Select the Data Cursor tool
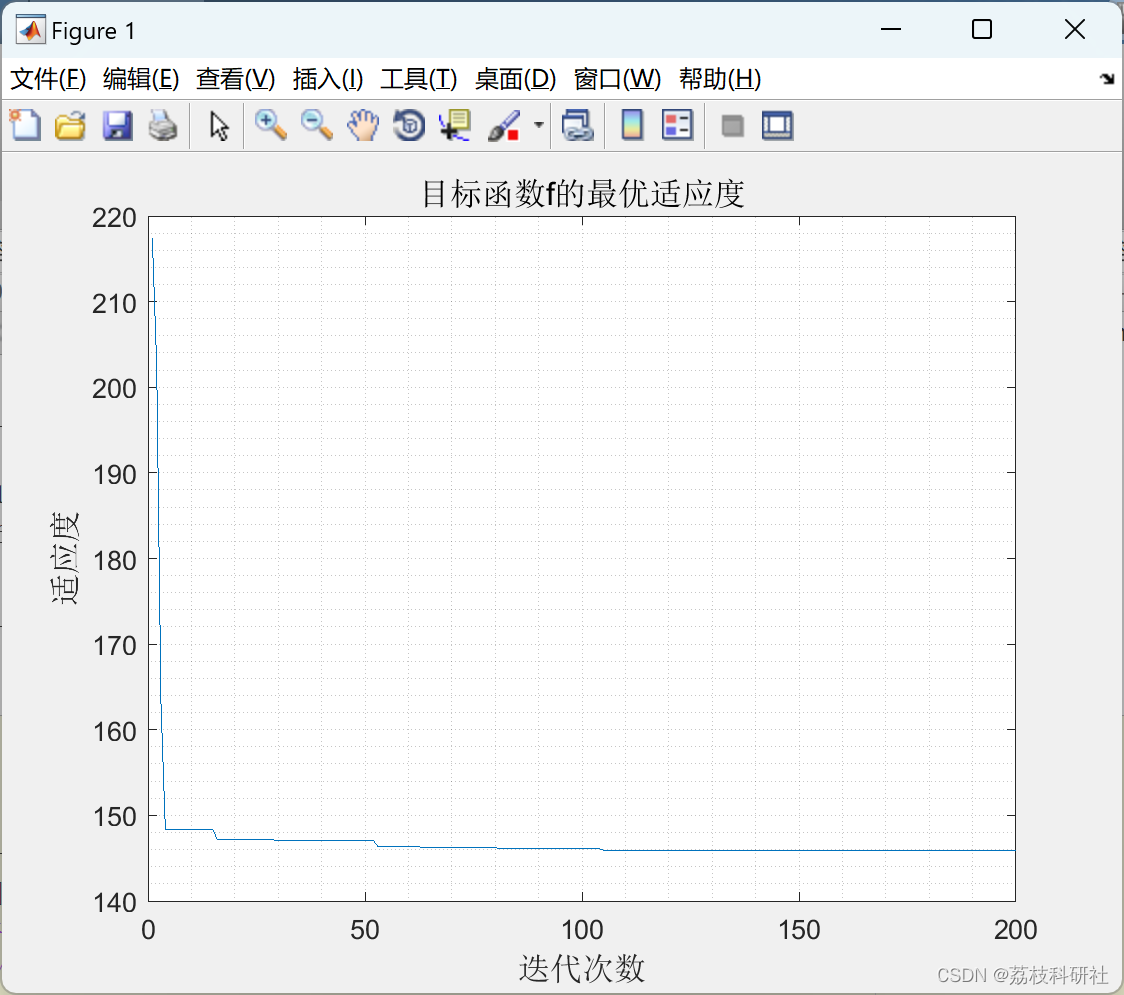 coord(455,125)
